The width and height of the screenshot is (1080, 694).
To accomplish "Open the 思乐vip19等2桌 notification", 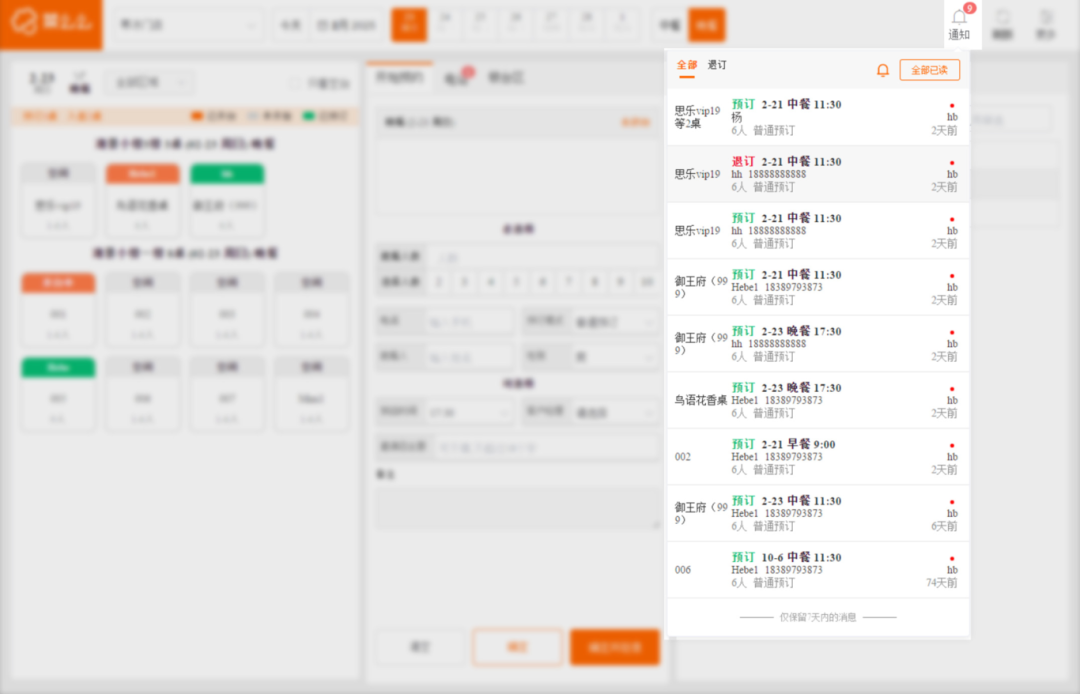I will pos(818,117).
